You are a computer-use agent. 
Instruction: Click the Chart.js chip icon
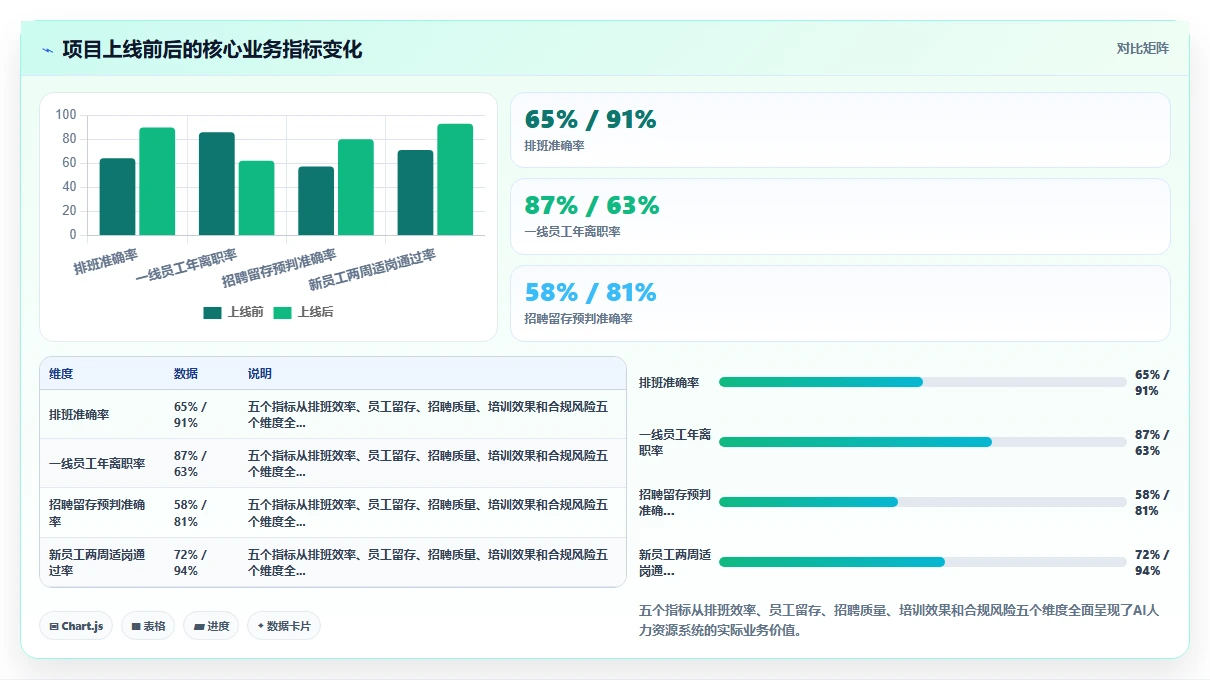click(x=54, y=626)
